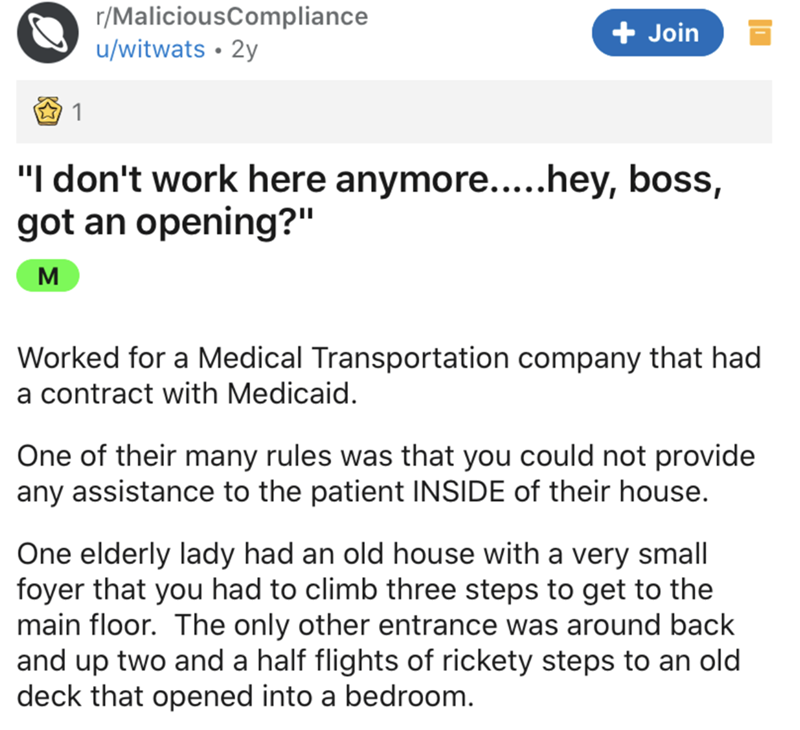Screen dimensions: 800x730
Task: Click the gray awards bar
Action: click(x=400, y=111)
